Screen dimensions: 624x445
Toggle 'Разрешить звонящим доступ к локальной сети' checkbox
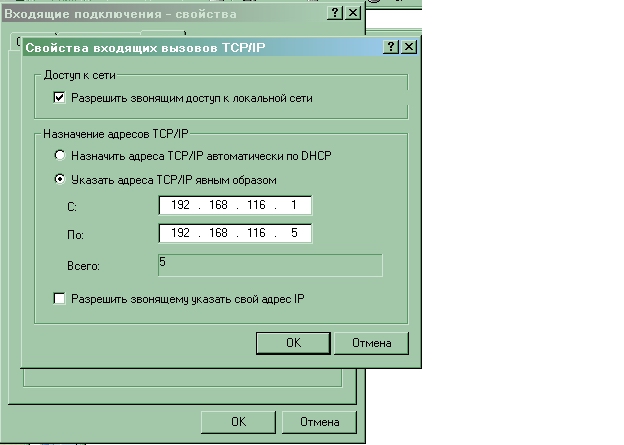(x=59, y=98)
